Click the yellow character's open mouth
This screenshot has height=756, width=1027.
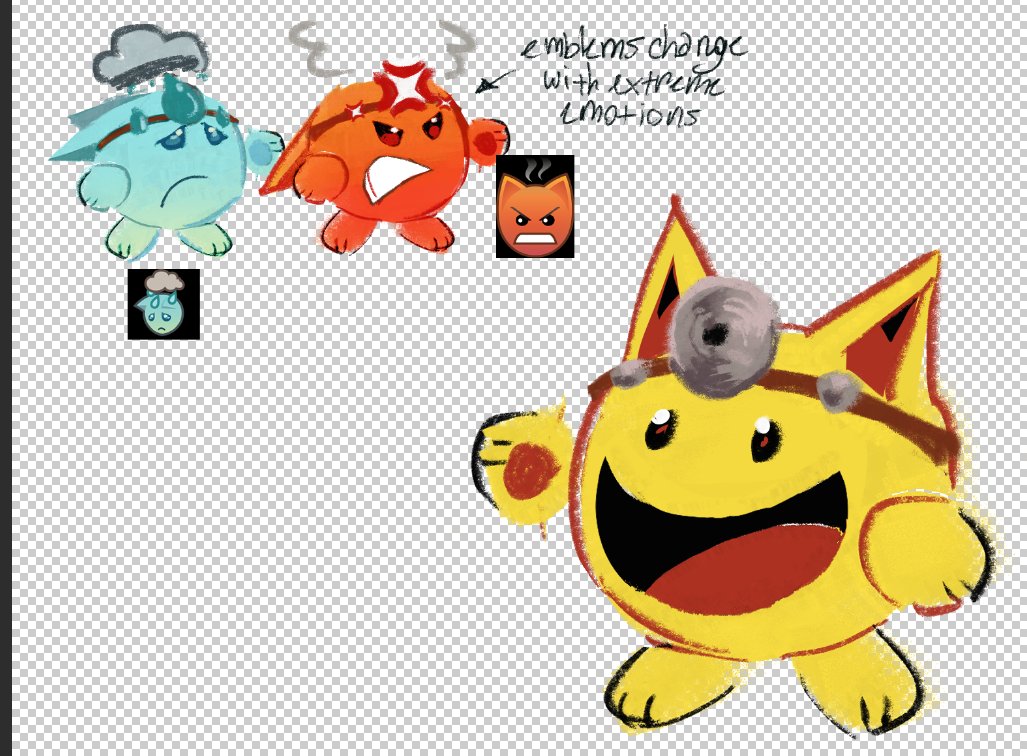tap(720, 537)
